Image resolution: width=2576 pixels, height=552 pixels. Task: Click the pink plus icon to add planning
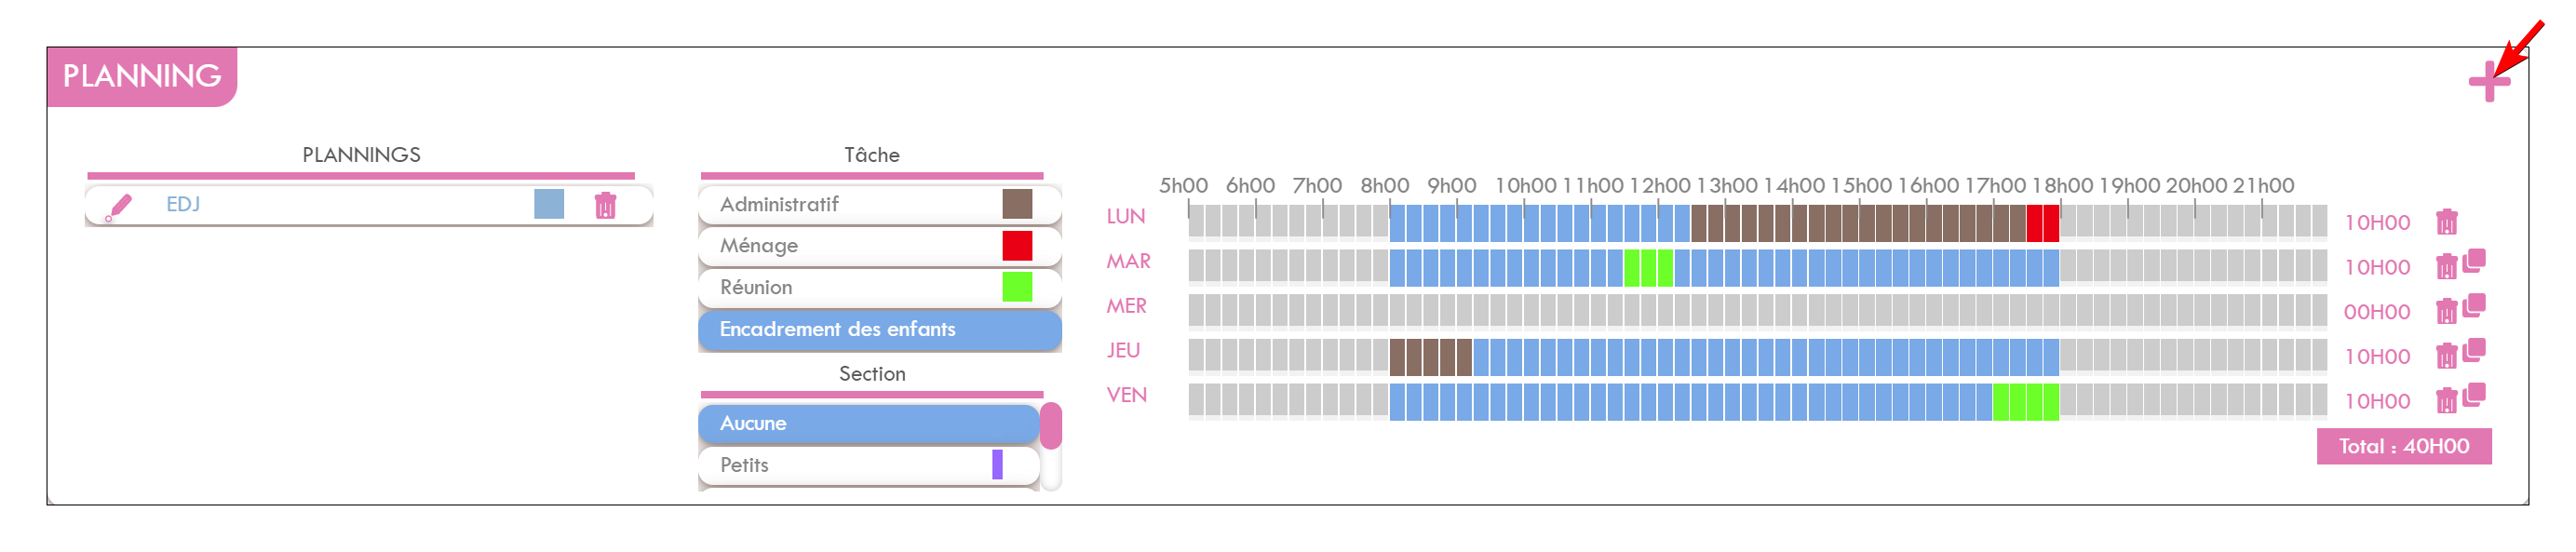(x=2489, y=81)
